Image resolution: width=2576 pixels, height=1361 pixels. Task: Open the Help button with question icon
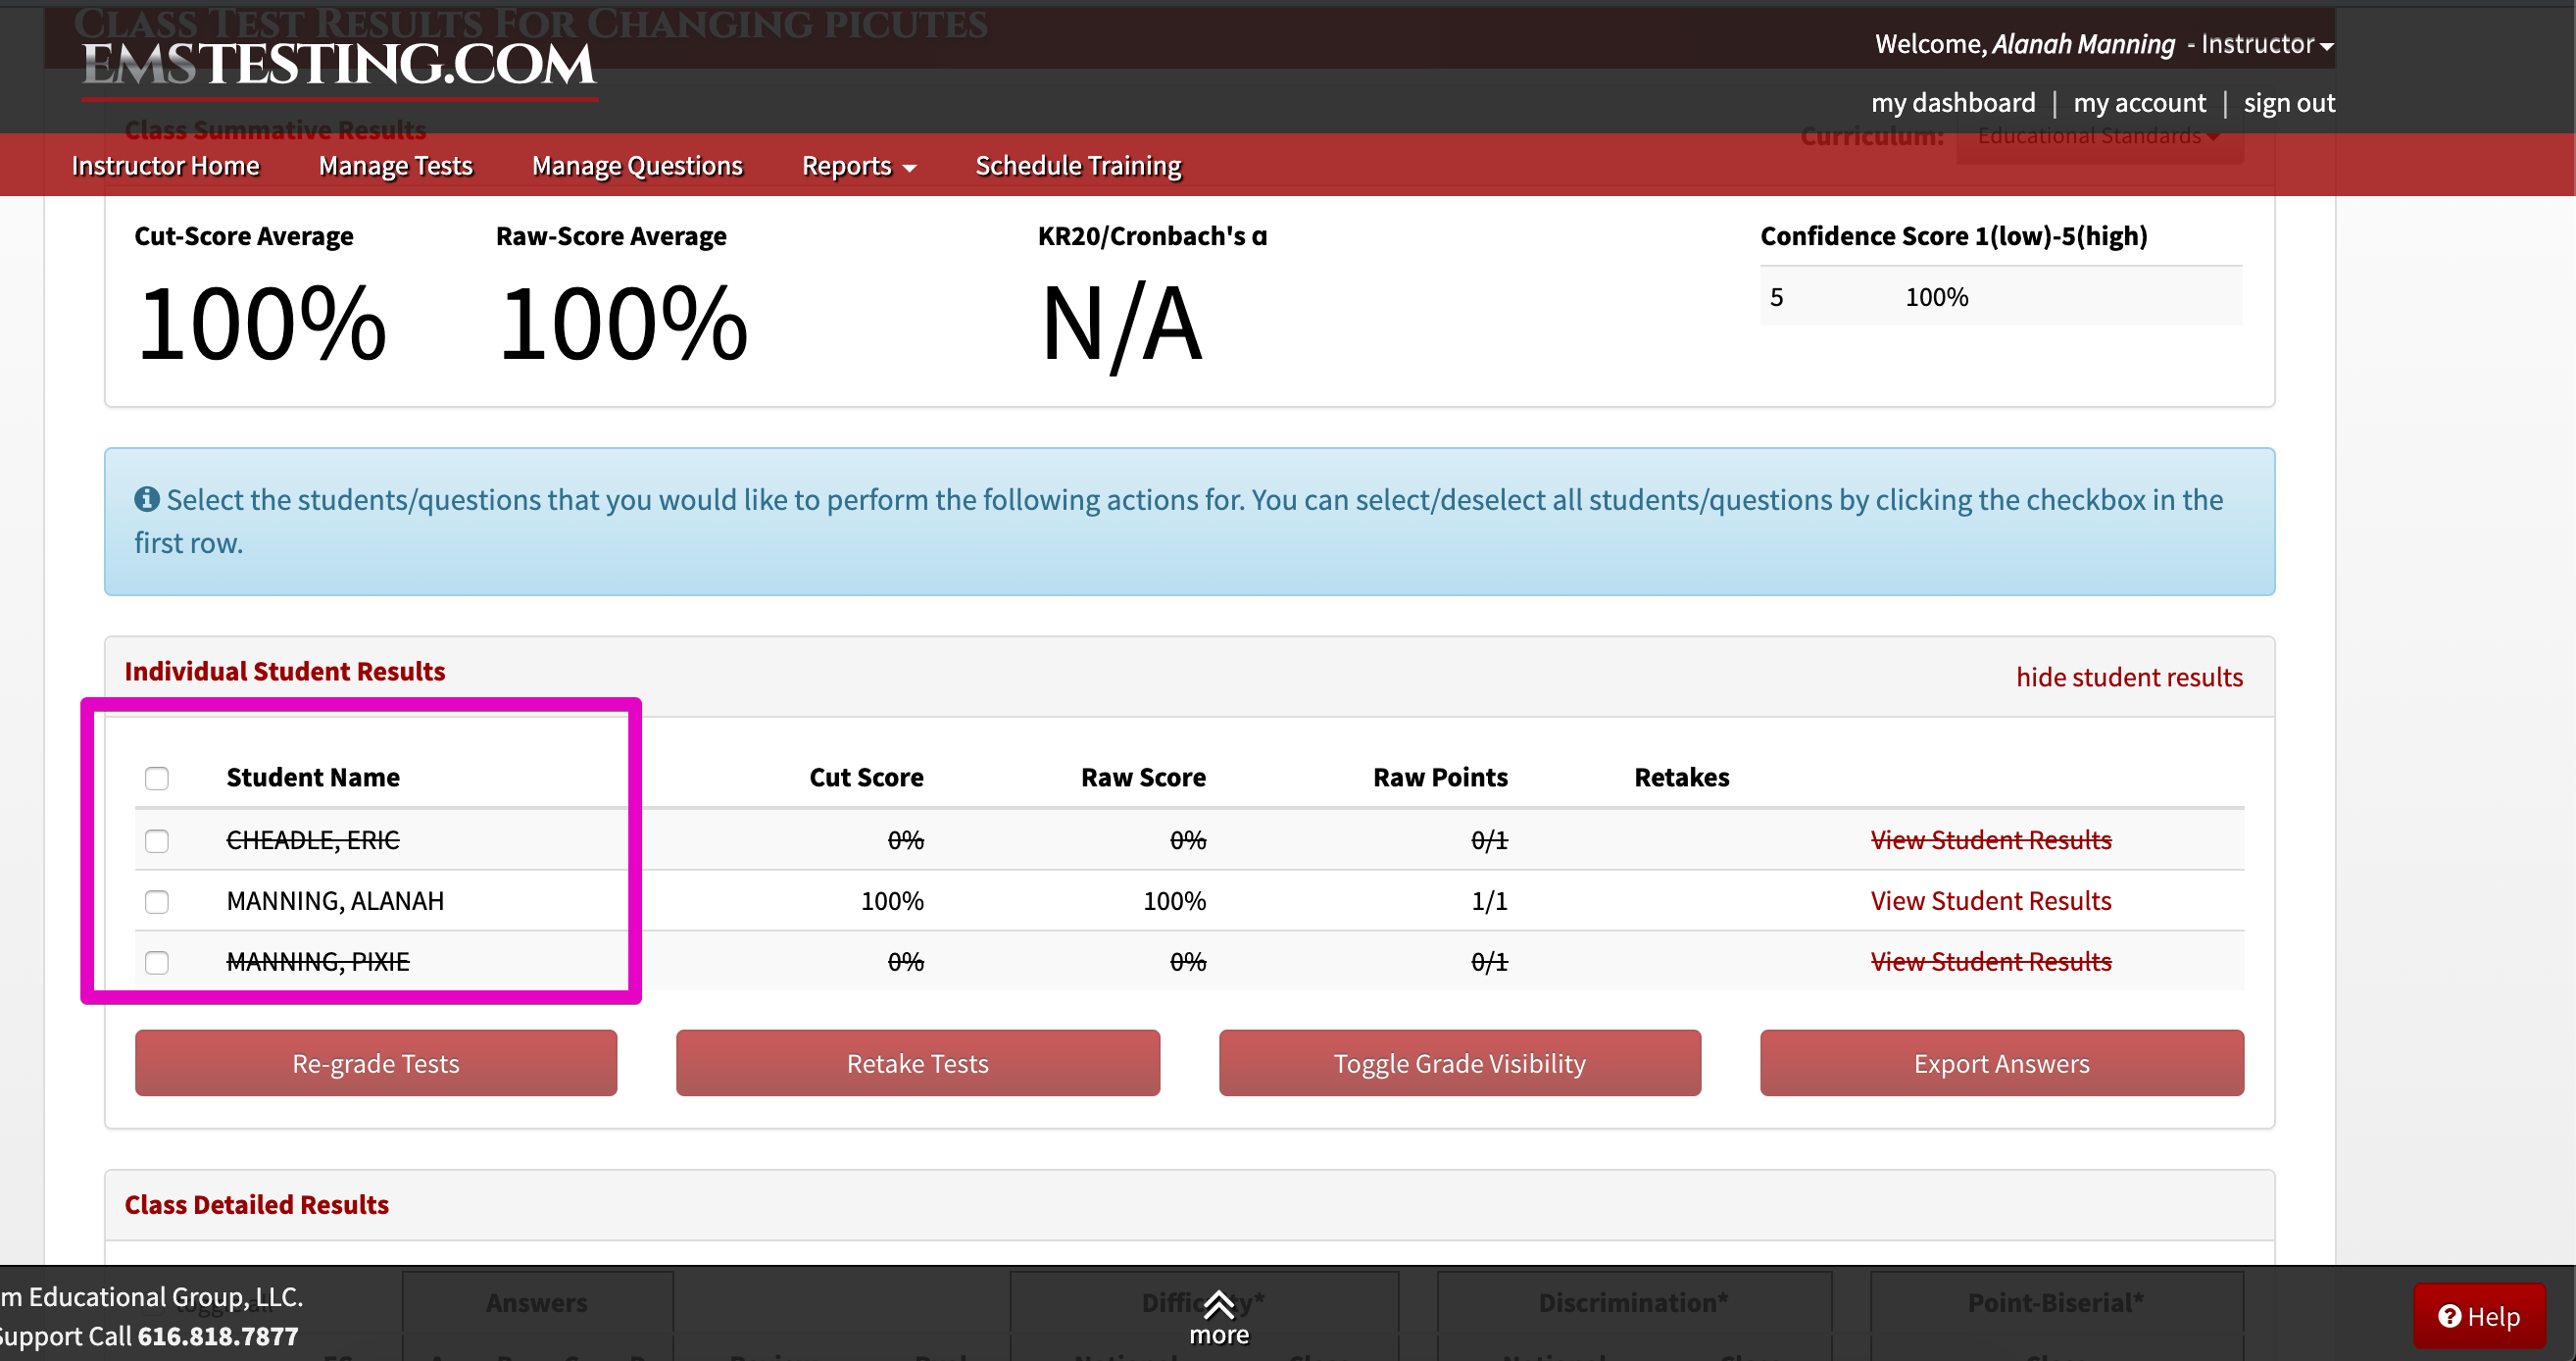2479,1316
